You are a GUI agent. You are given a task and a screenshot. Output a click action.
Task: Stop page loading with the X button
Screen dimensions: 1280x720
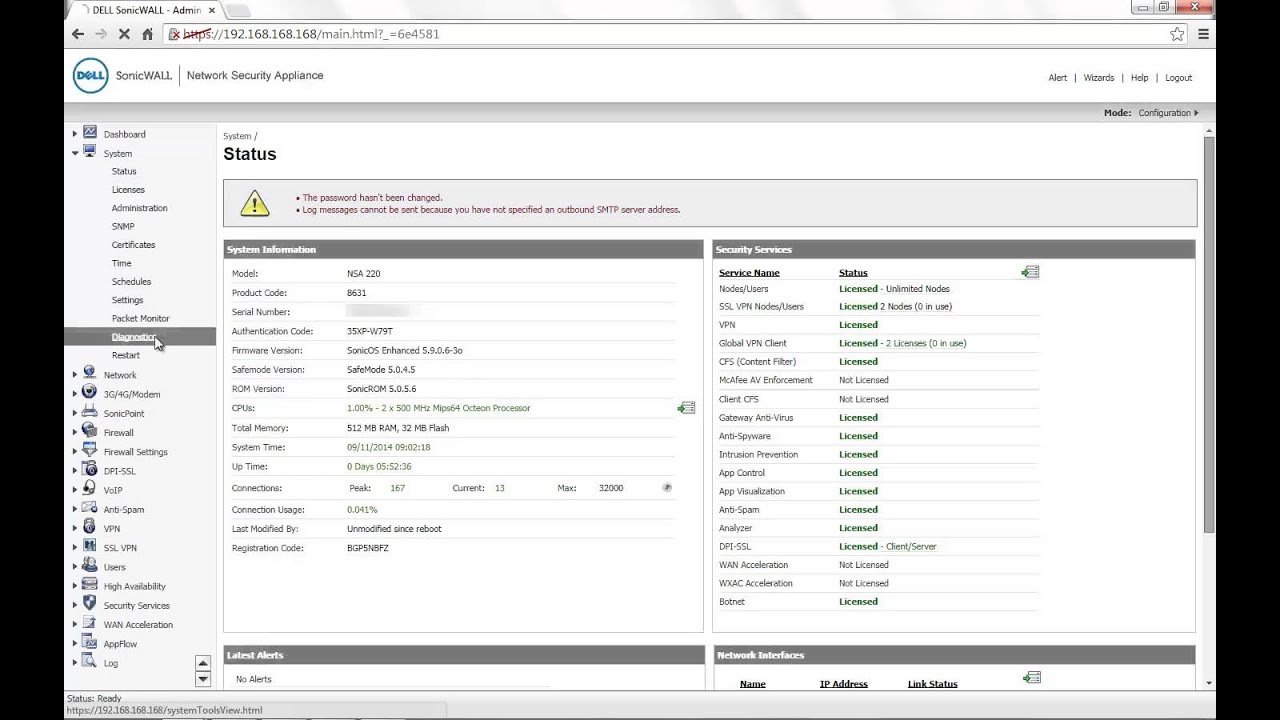(124, 34)
